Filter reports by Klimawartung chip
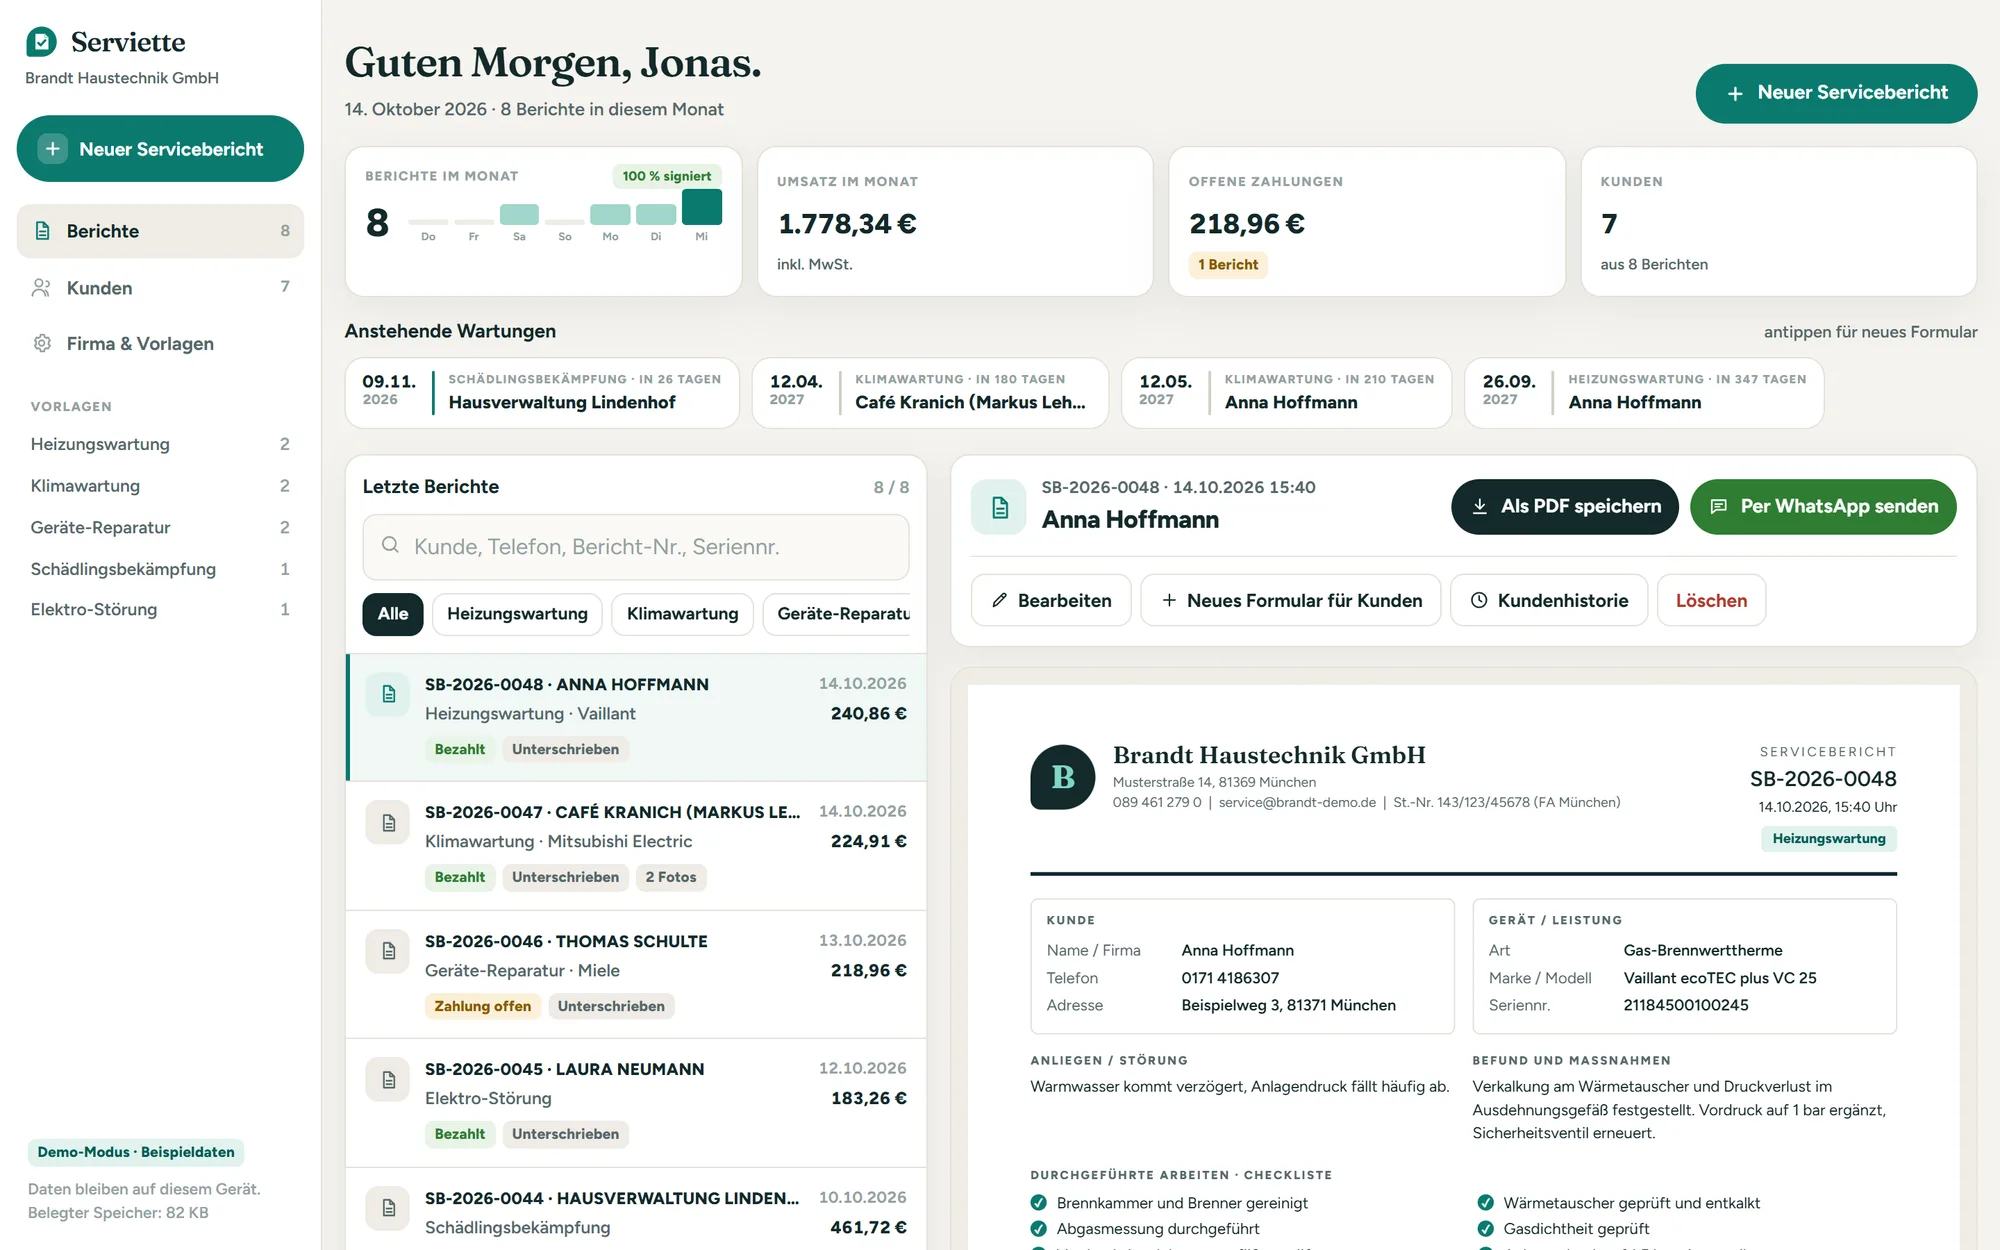Viewport: 2000px width, 1250px height. point(682,614)
